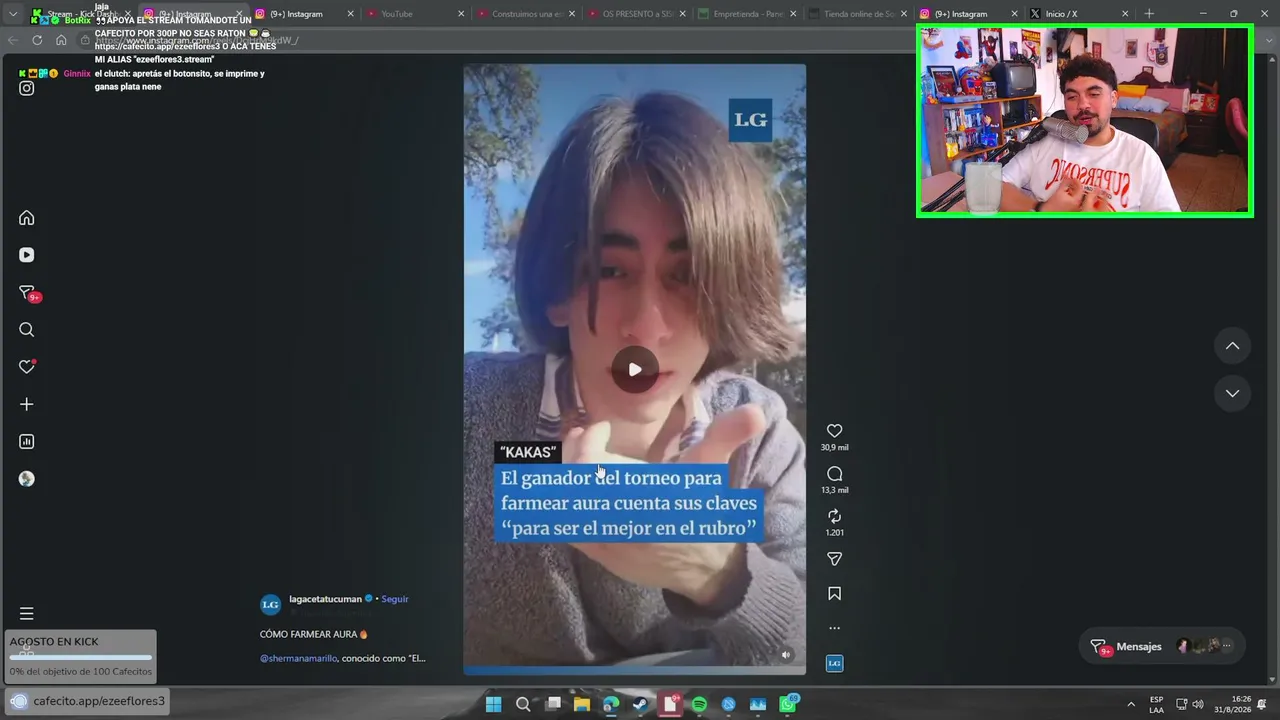Open Windows taskbar search
This screenshot has width=1280, height=720.
pyautogui.click(x=523, y=704)
